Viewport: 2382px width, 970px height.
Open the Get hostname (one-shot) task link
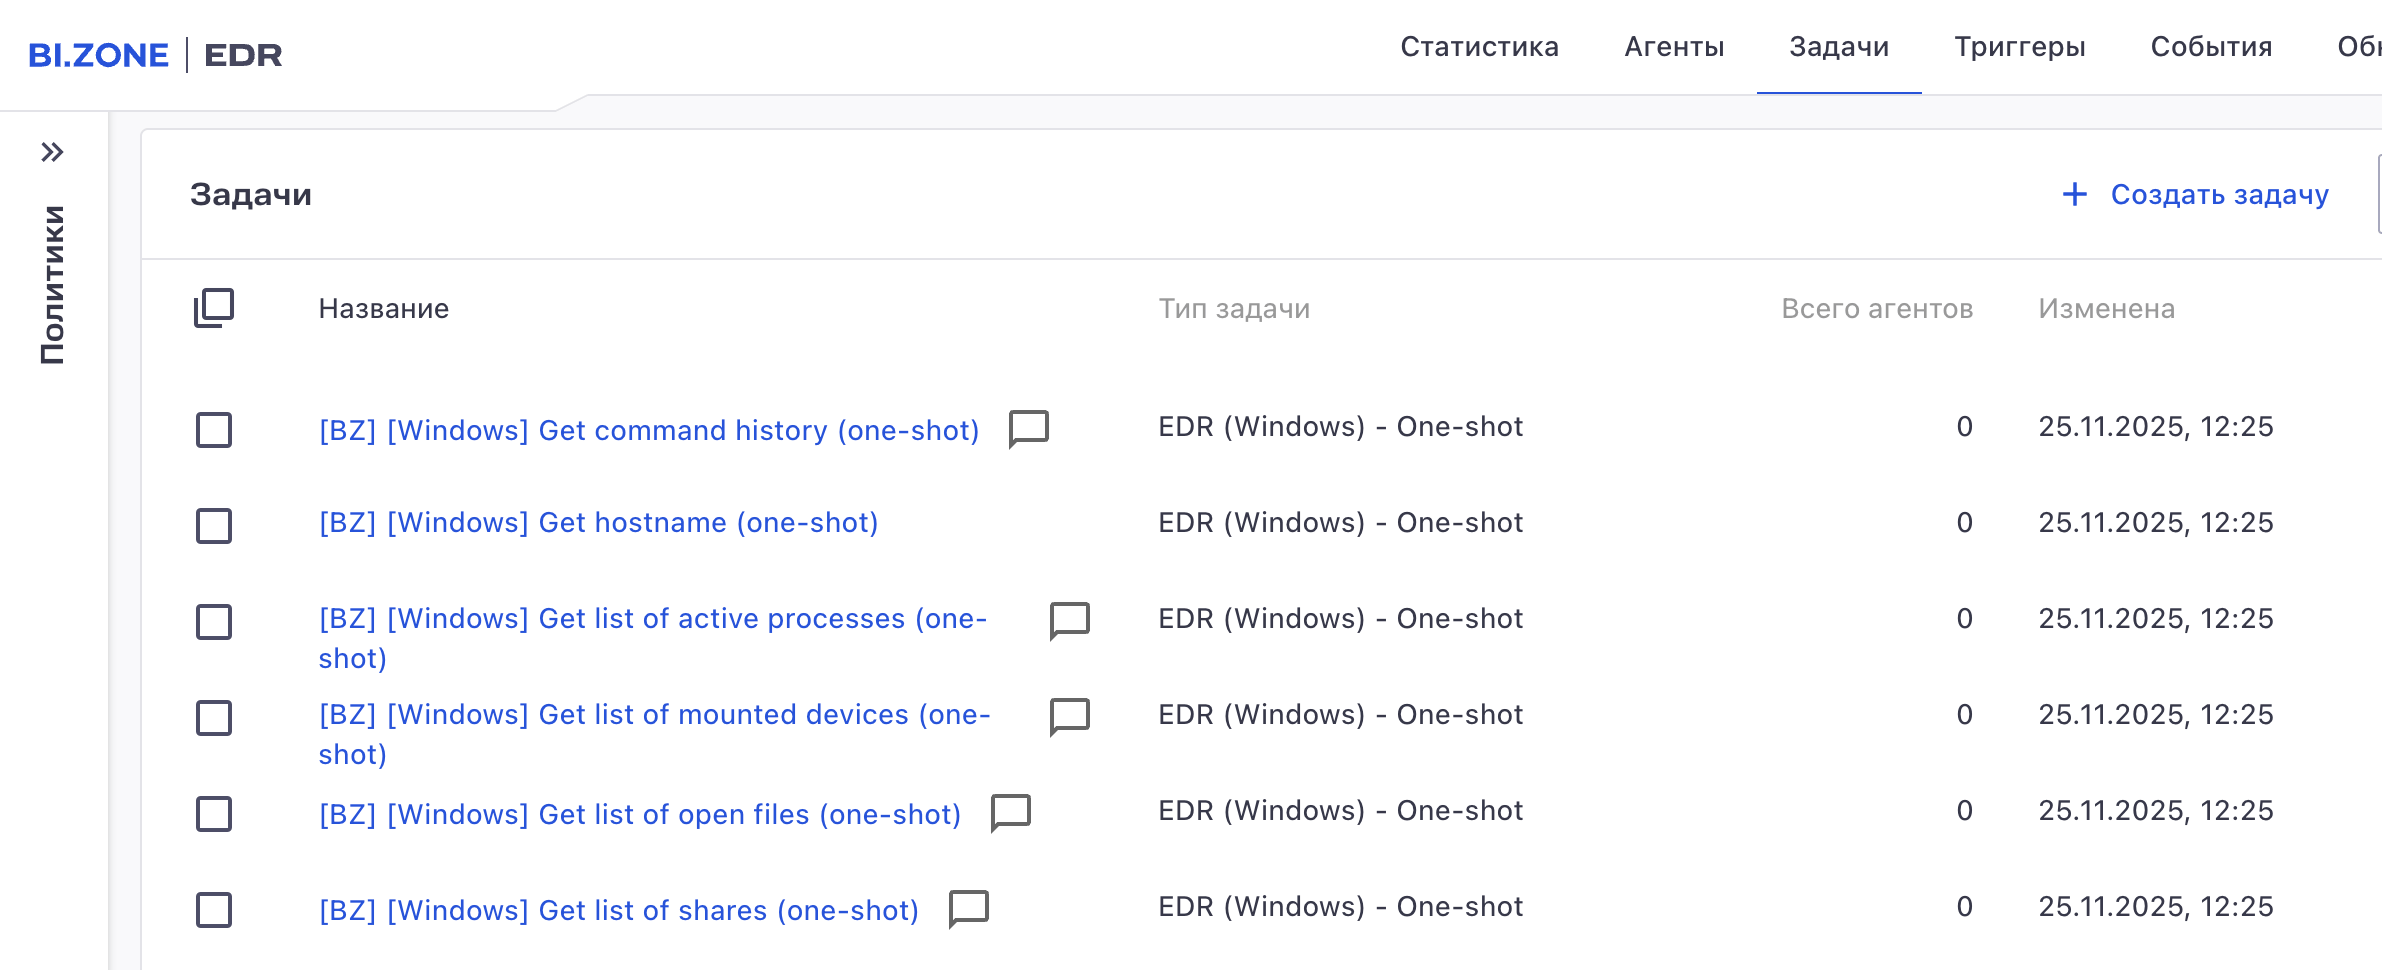point(598,523)
